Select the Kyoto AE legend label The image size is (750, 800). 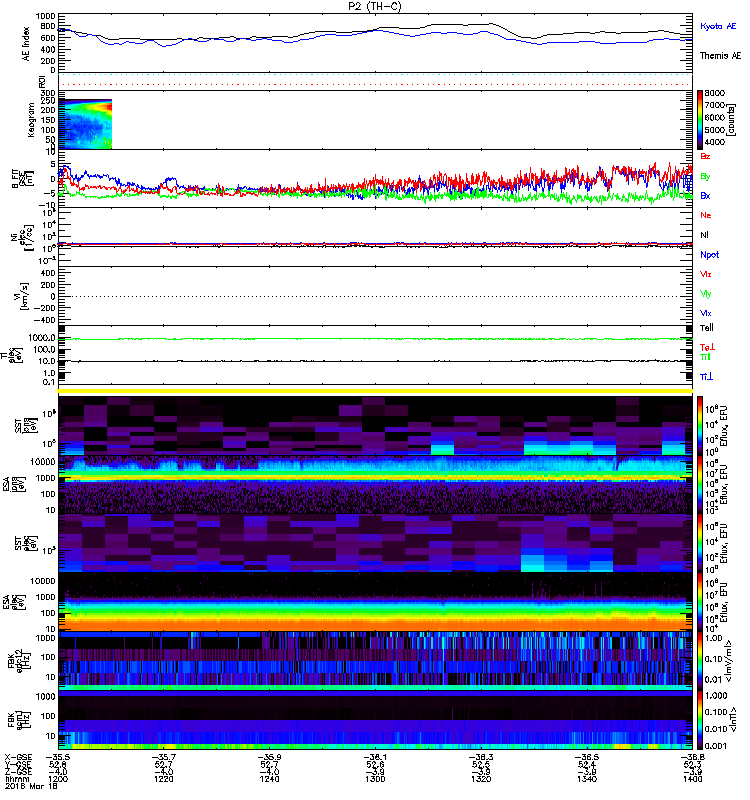(x=718, y=26)
